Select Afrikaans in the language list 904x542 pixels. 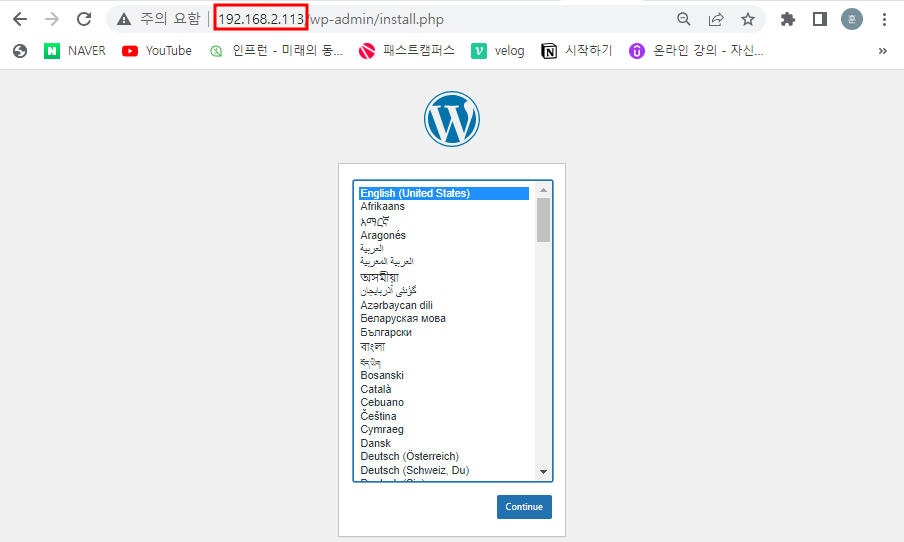[444, 206]
